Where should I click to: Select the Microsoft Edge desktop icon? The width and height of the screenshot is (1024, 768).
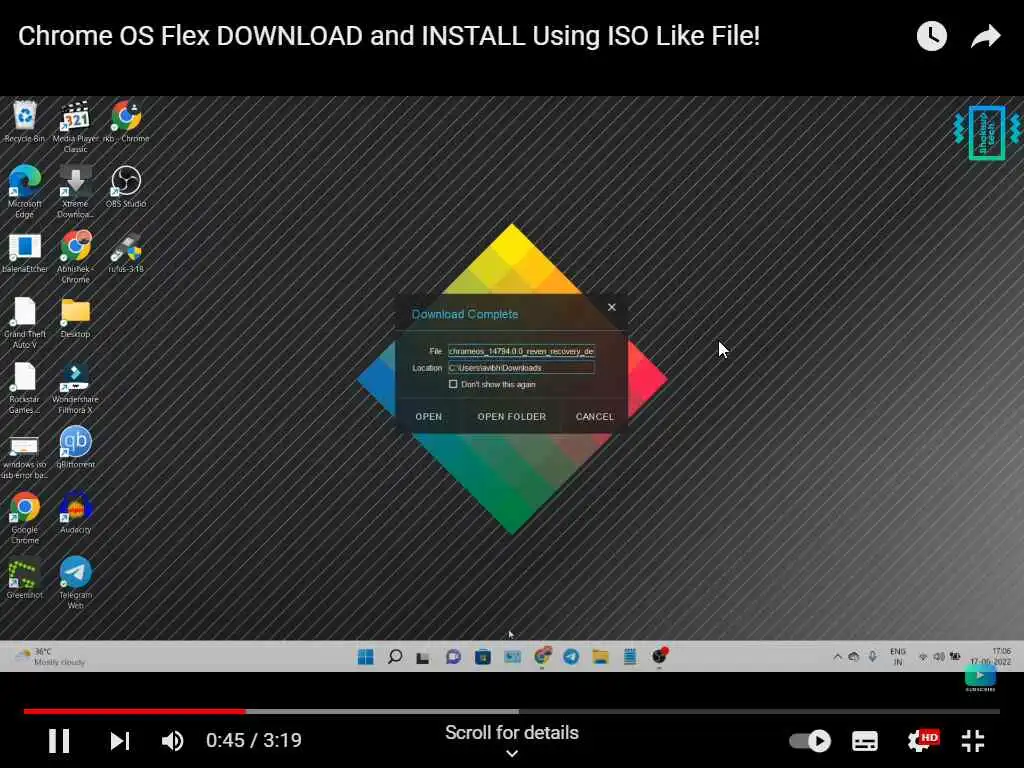(25, 192)
